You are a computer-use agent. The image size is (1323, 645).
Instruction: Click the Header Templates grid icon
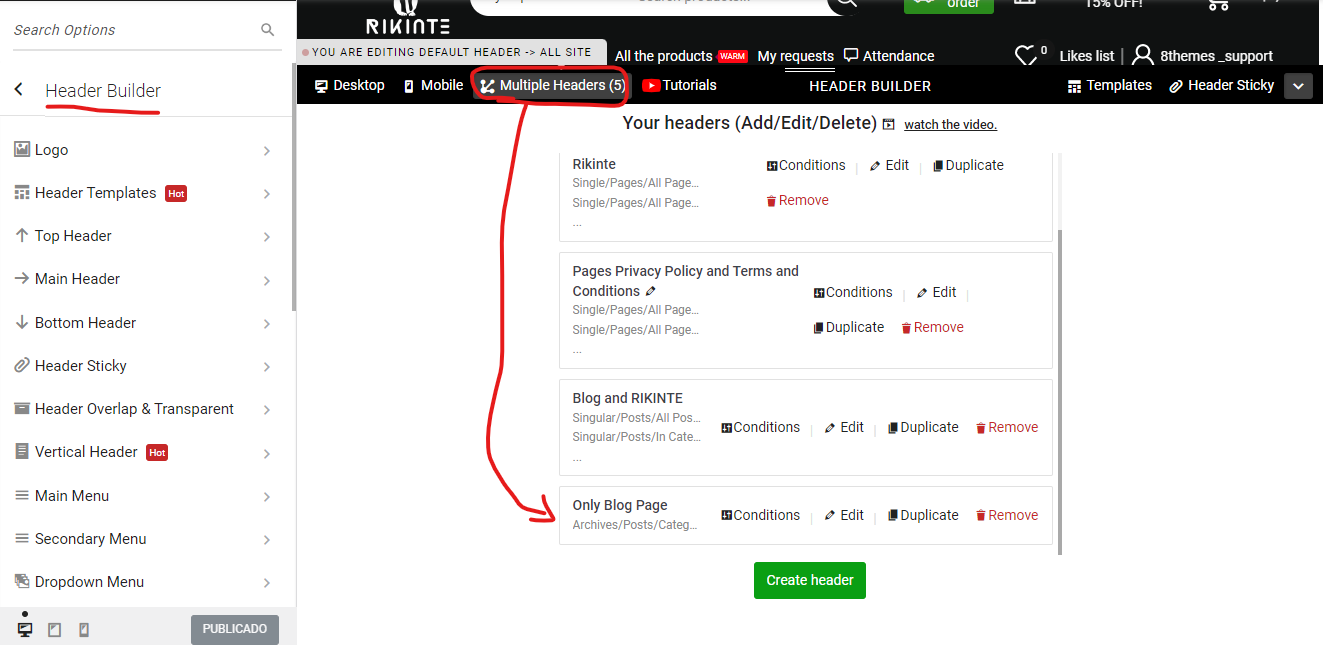(x=21, y=192)
